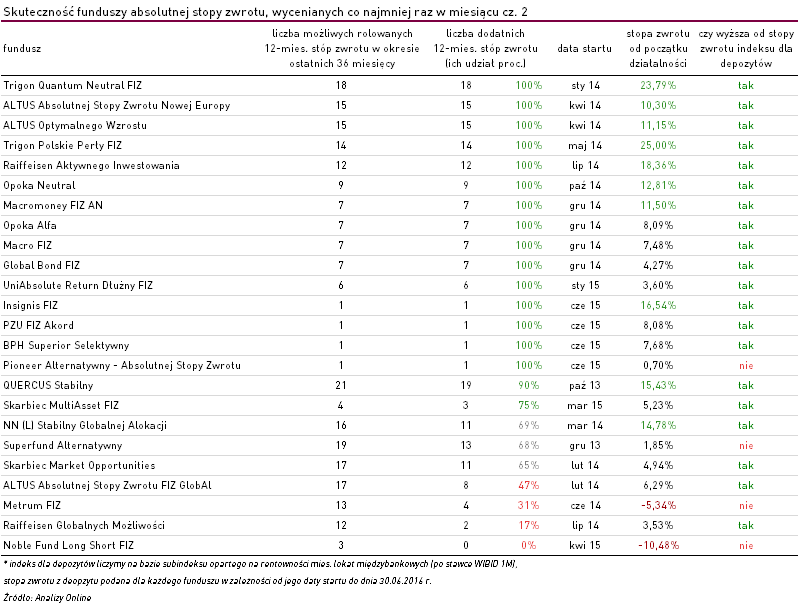Select start date 'kwi 15' for Noble Fund
Image resolution: width=798 pixels, height=607 pixels.
pyautogui.click(x=585, y=545)
